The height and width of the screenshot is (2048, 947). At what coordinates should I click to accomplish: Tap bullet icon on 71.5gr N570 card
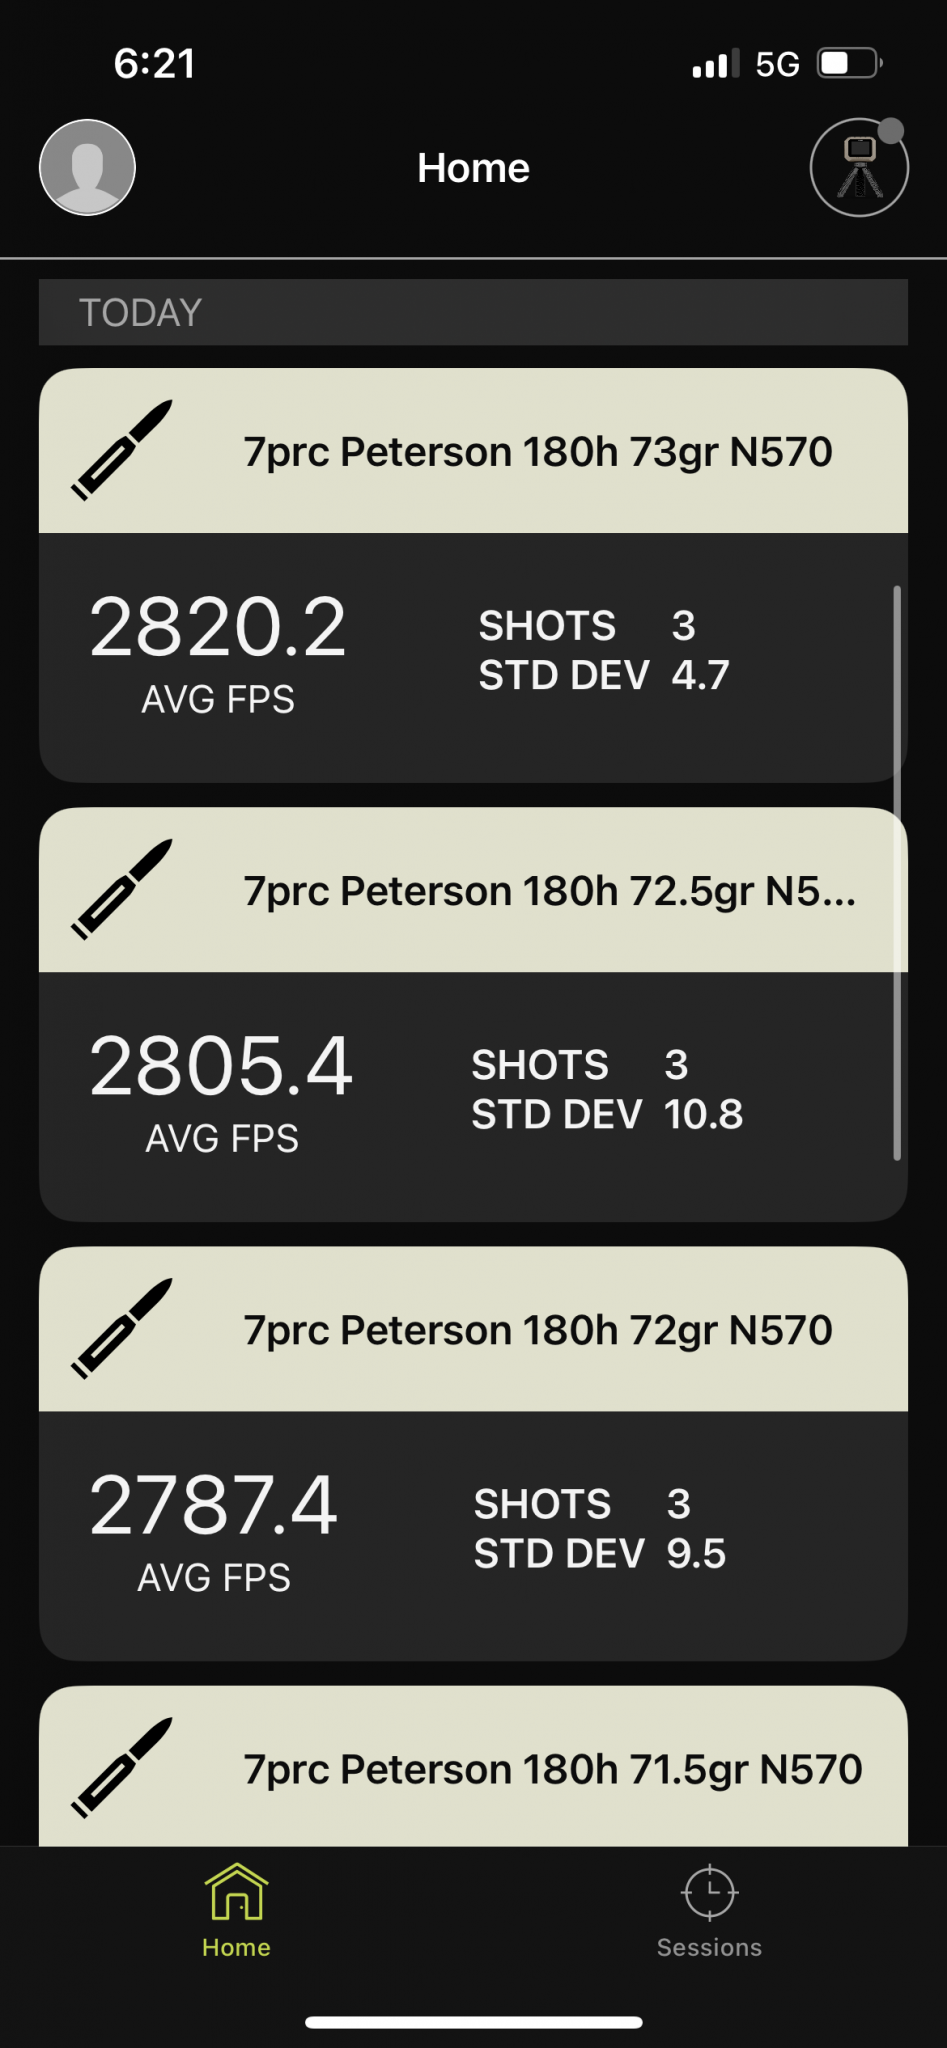click(122, 1767)
